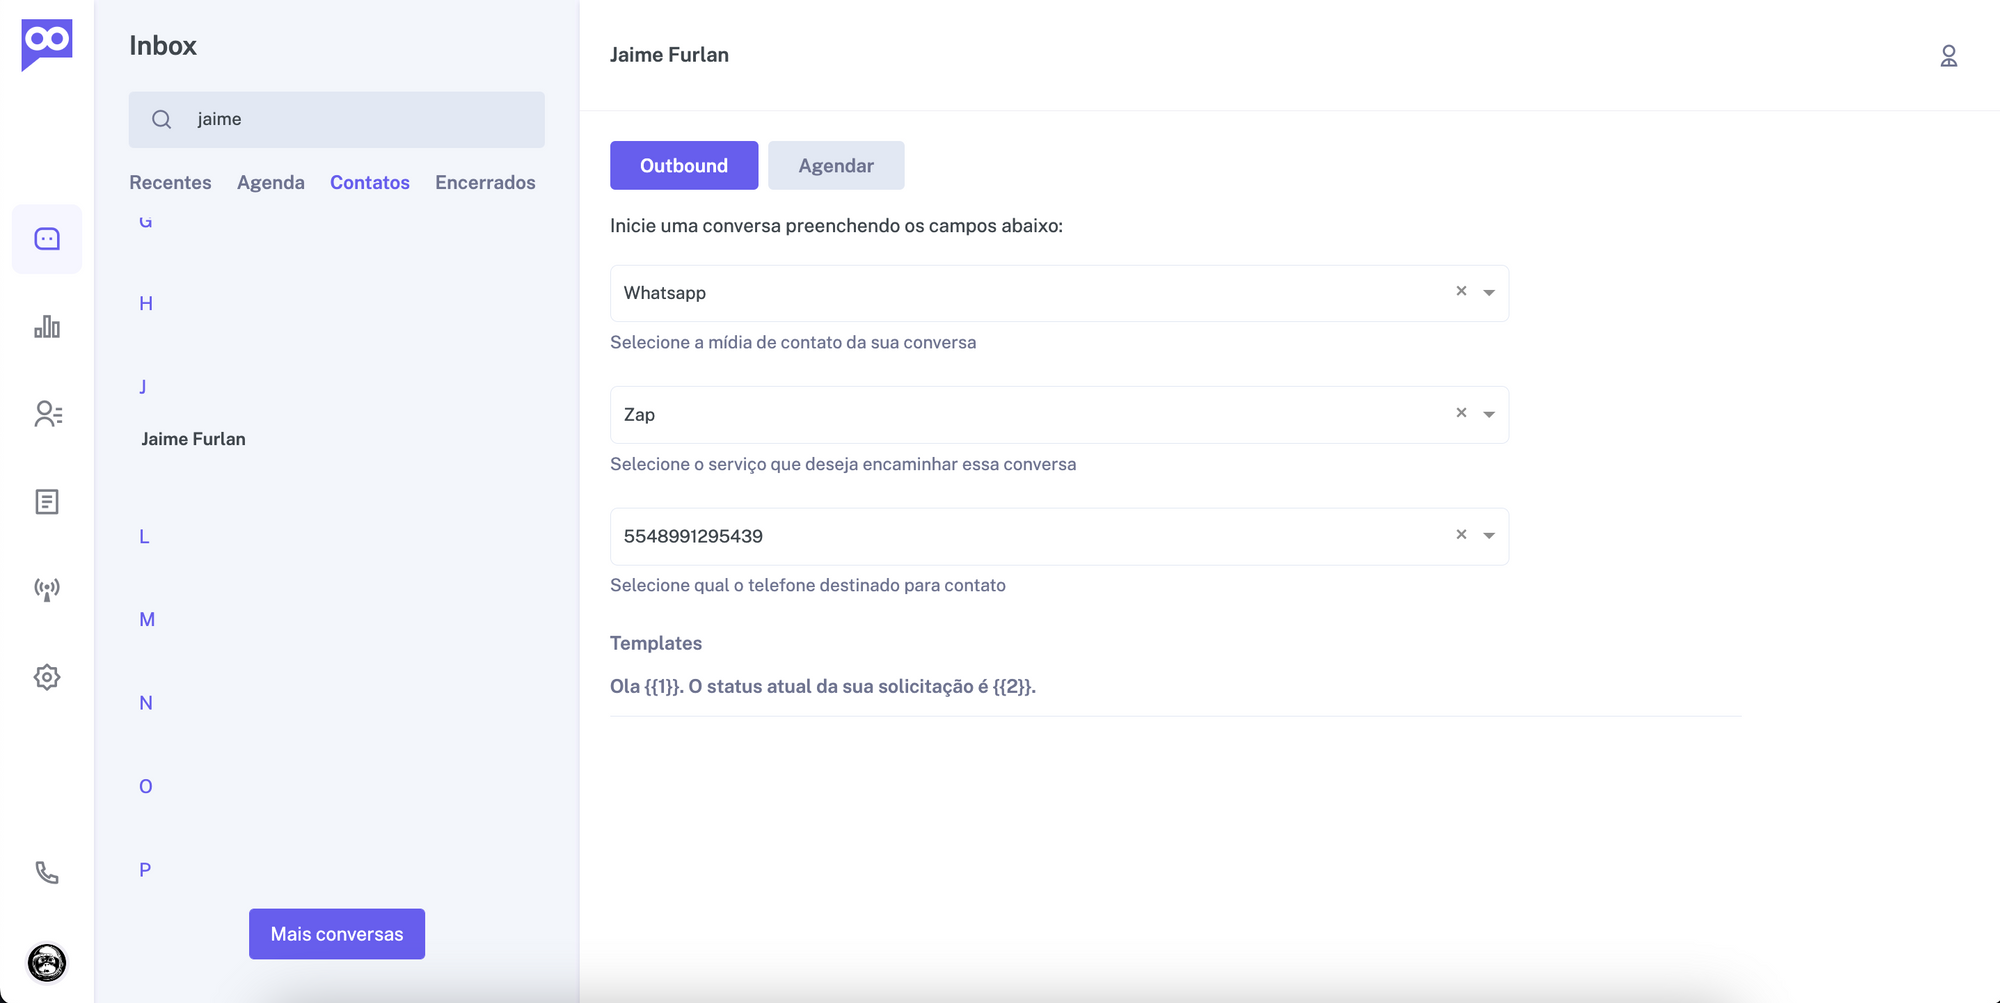Screen dimensions: 2000x1003
Task: Switch to the Recentes tab
Action: (170, 183)
